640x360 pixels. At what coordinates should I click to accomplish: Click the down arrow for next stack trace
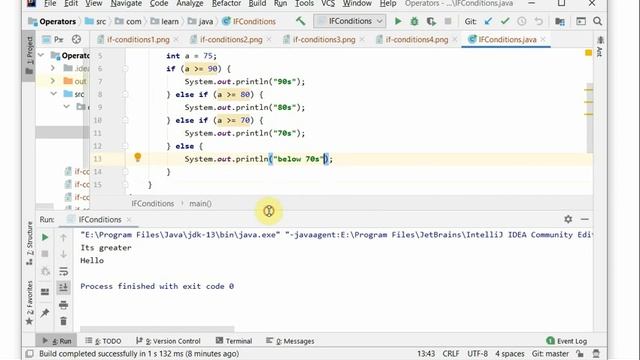point(63,254)
